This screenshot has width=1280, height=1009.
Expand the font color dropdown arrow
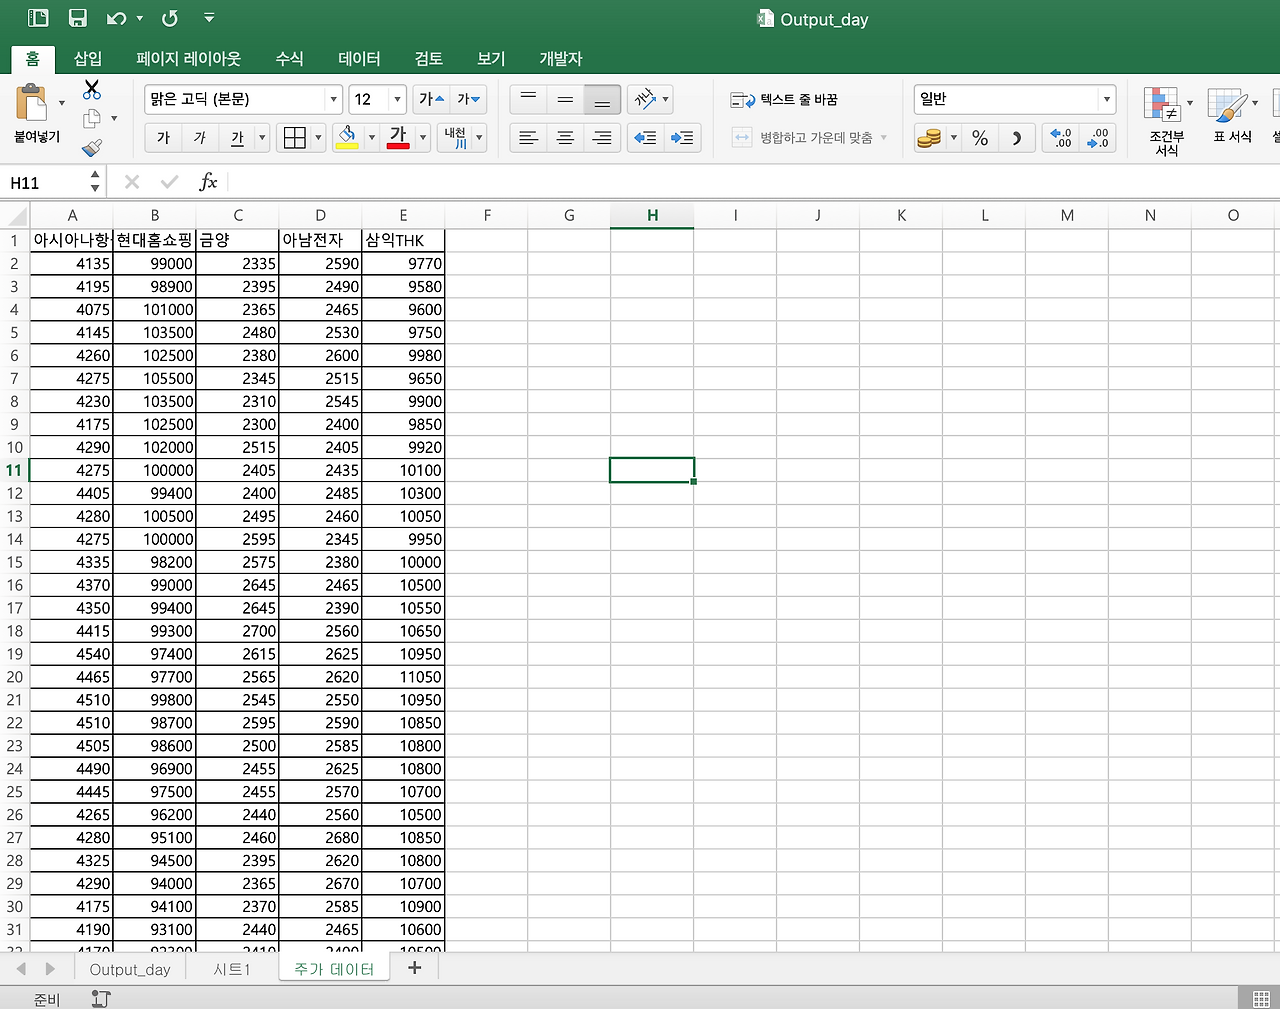pyautogui.click(x=423, y=138)
